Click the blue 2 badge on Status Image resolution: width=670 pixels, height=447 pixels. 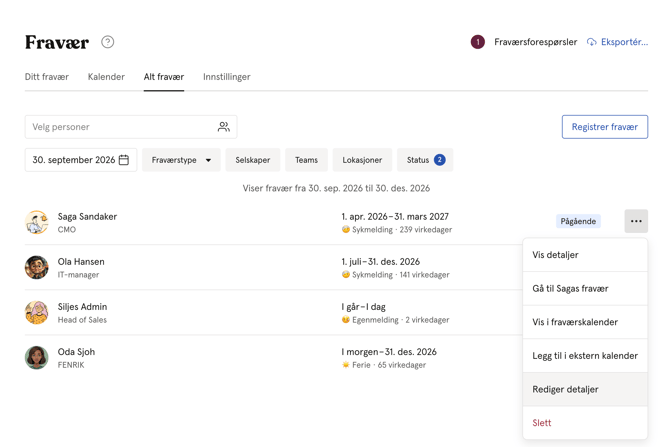click(x=440, y=160)
